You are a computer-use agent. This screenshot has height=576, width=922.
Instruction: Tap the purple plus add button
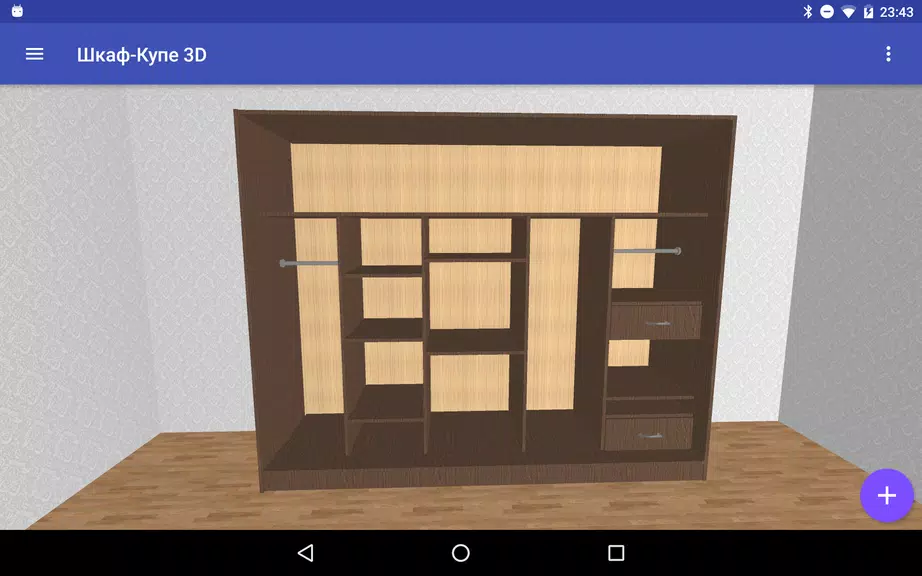(x=887, y=495)
